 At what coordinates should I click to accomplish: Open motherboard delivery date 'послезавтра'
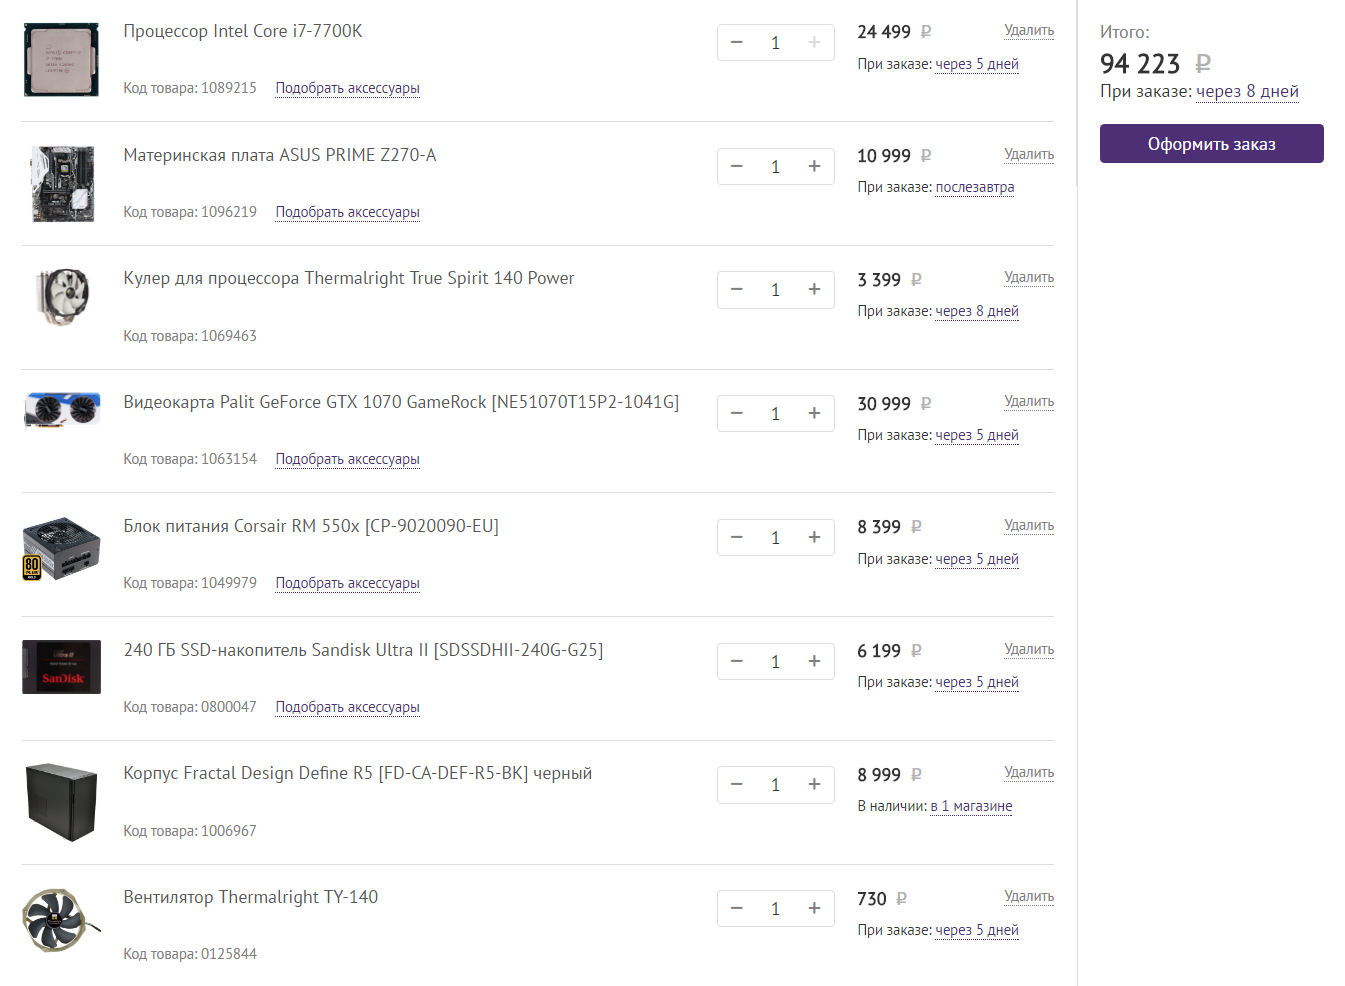[x=974, y=187]
